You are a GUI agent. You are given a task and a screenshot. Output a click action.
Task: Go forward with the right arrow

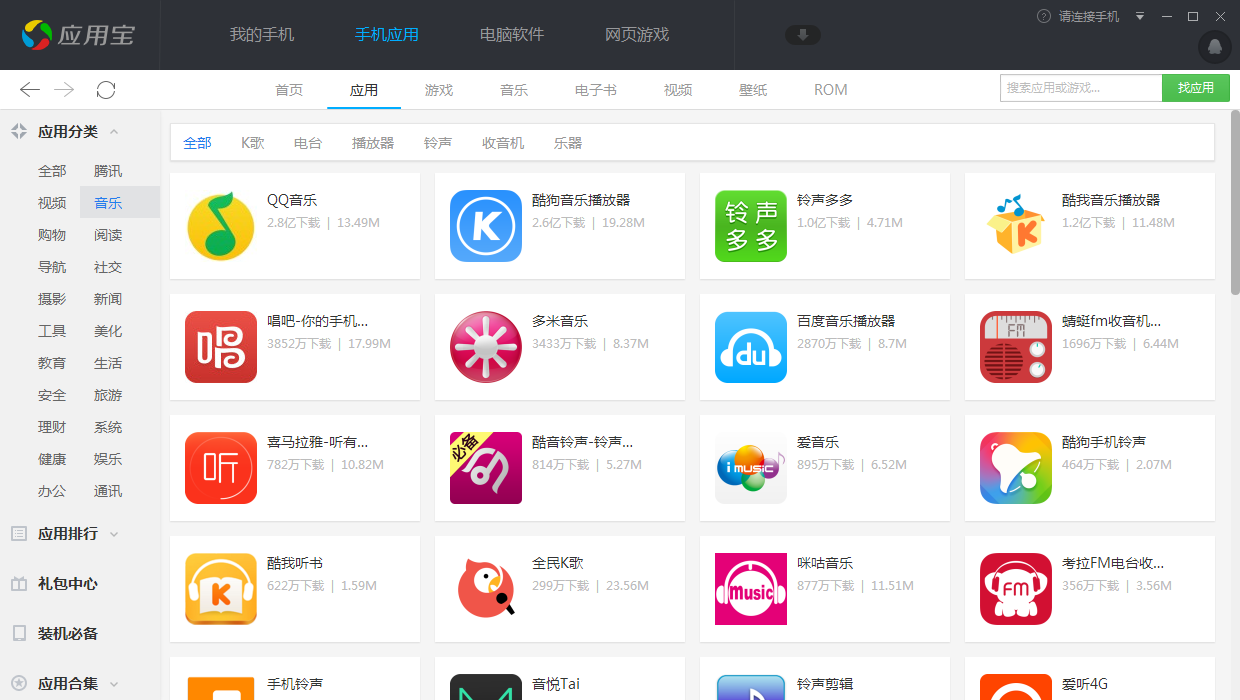(65, 90)
